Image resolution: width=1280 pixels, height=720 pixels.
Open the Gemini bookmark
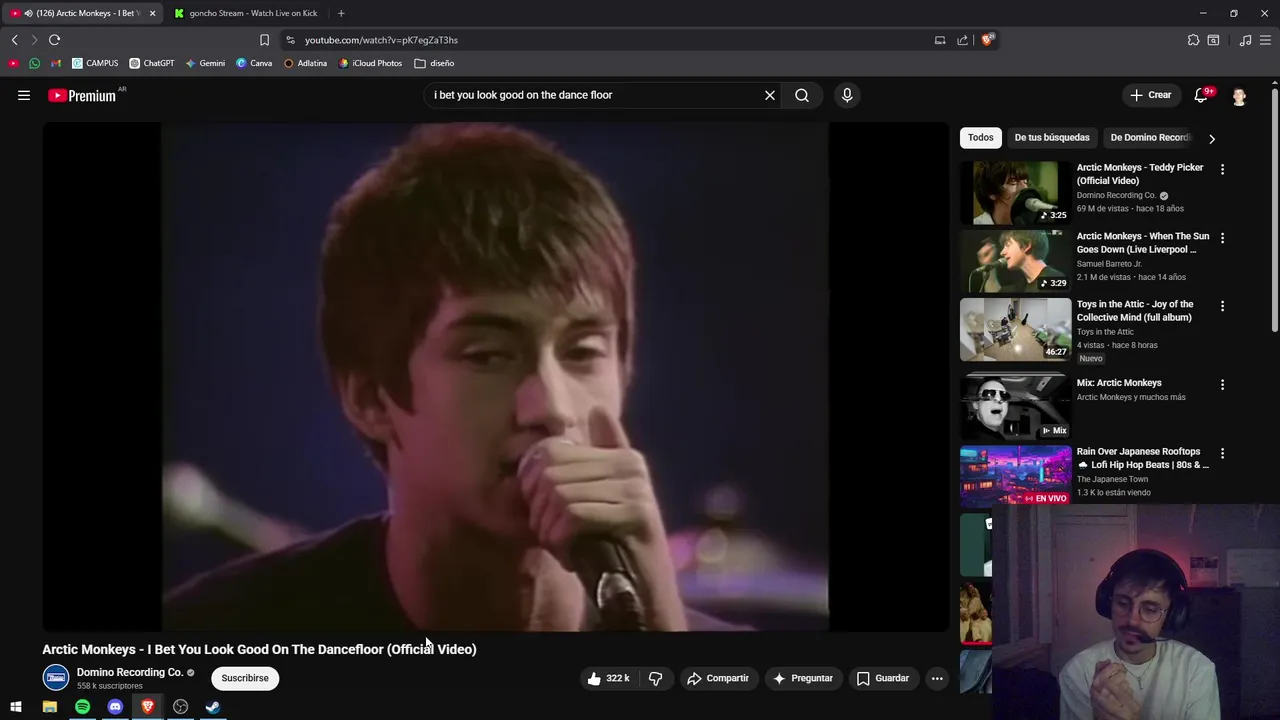(205, 63)
